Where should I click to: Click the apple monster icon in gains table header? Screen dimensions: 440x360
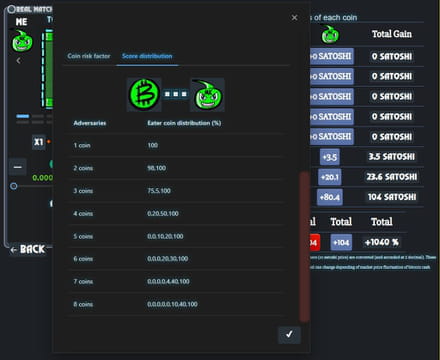click(x=330, y=34)
